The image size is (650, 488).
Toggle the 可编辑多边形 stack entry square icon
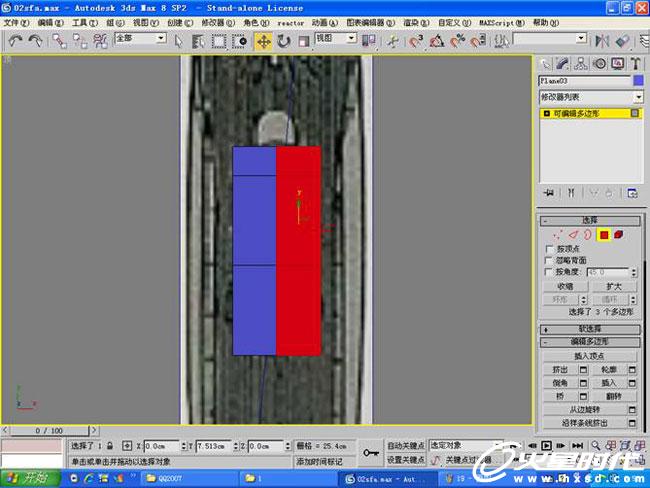click(634, 113)
